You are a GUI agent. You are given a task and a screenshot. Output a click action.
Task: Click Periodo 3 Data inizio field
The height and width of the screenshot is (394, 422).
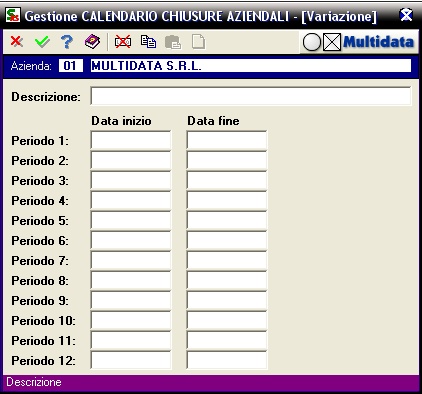131,180
